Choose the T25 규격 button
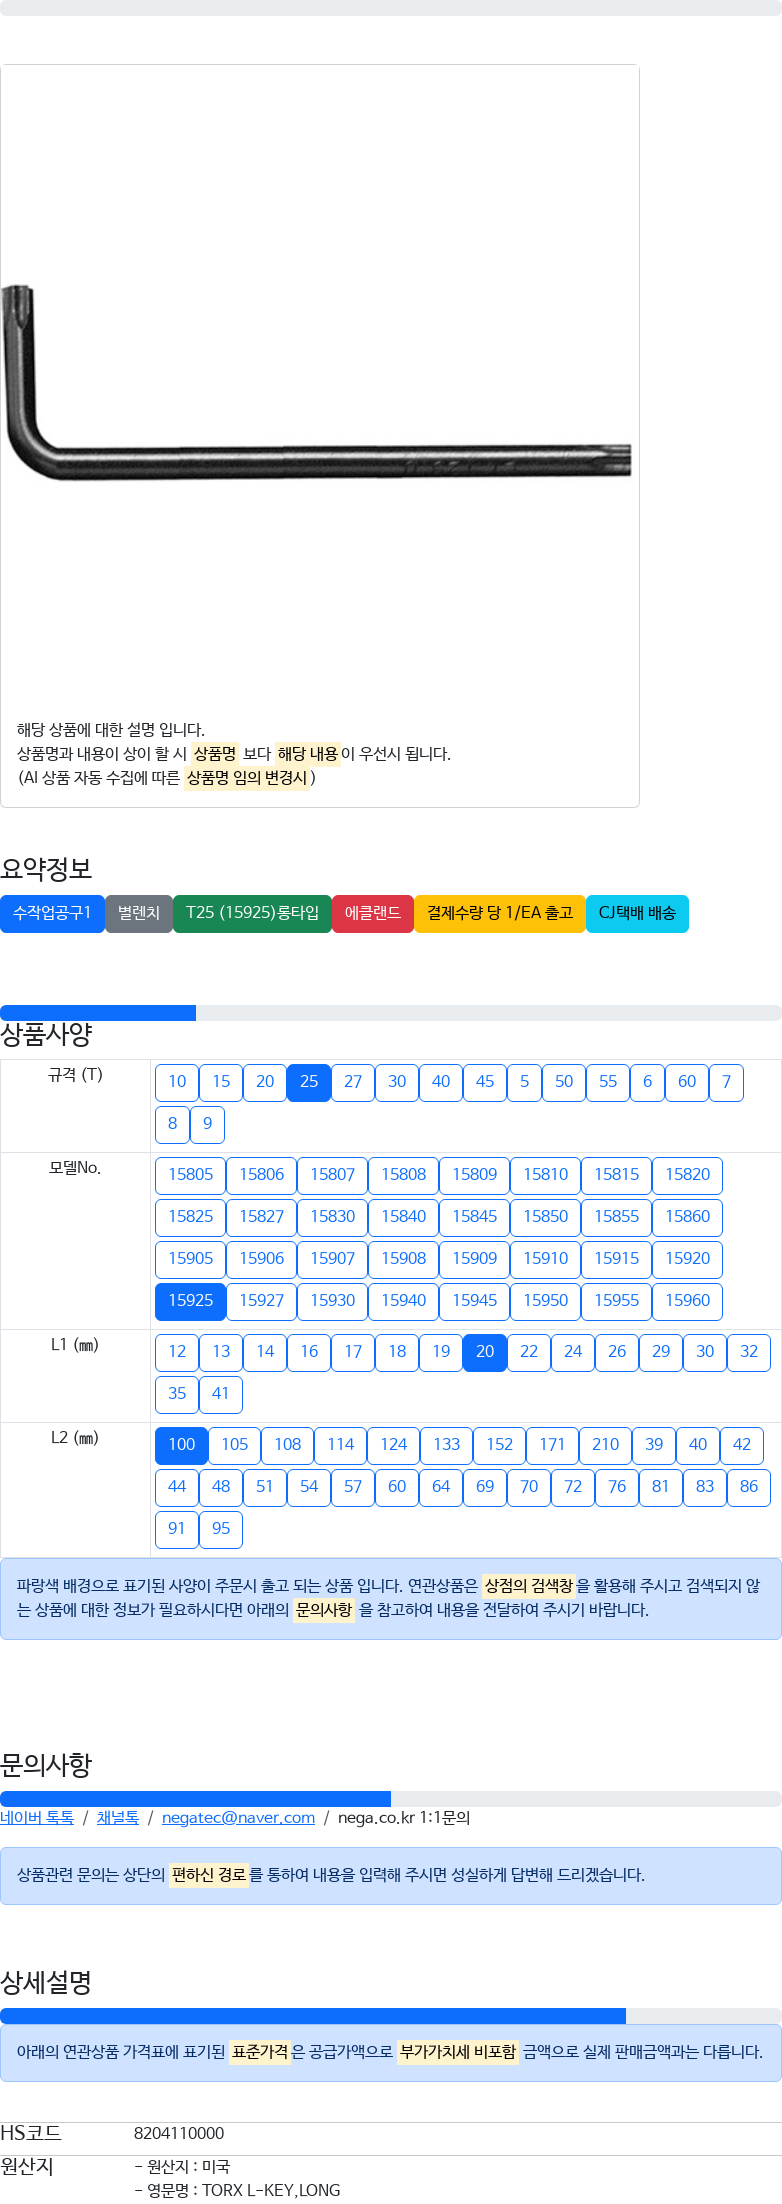 (x=309, y=1082)
